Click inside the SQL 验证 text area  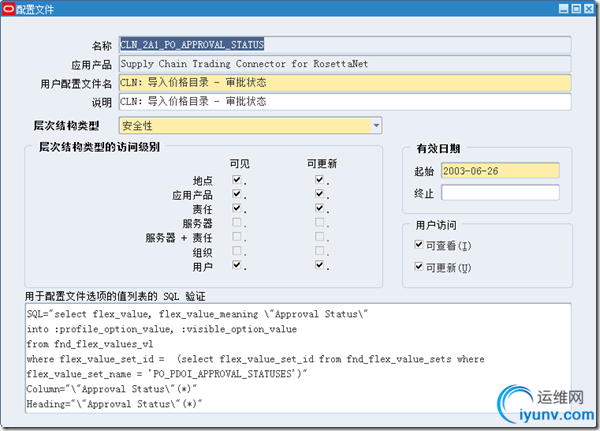[x=298, y=358]
